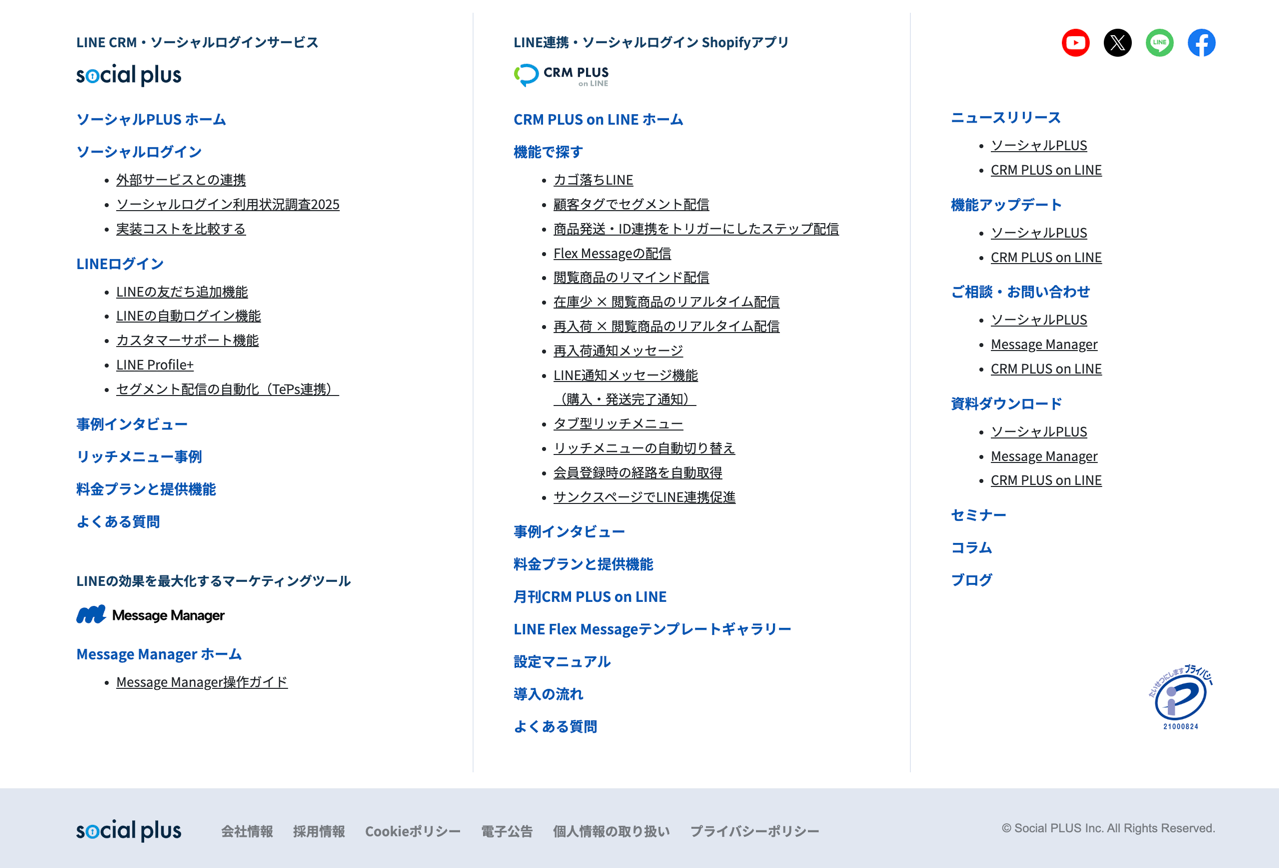Open the green LINE social icon
This screenshot has height=868, width=1279.
coord(1159,43)
